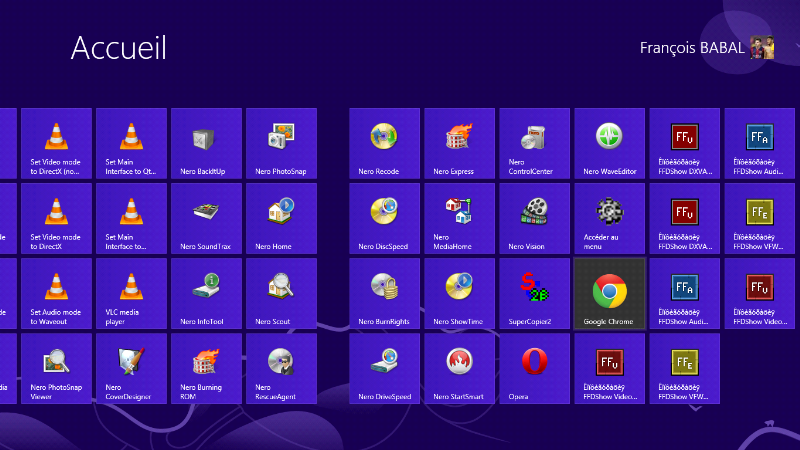Open VLC media player tile
The width and height of the screenshot is (800, 450).
pos(131,293)
